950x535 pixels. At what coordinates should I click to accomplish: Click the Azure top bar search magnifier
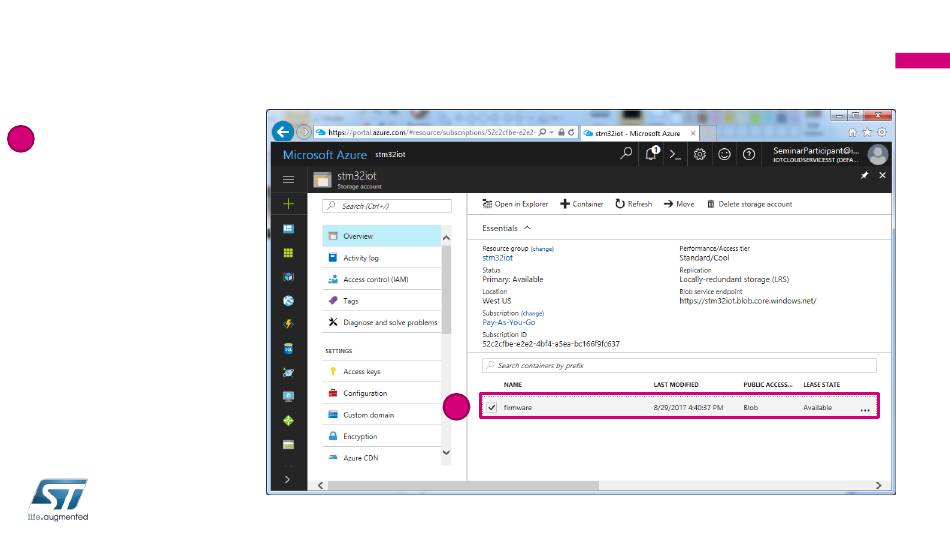click(626, 154)
